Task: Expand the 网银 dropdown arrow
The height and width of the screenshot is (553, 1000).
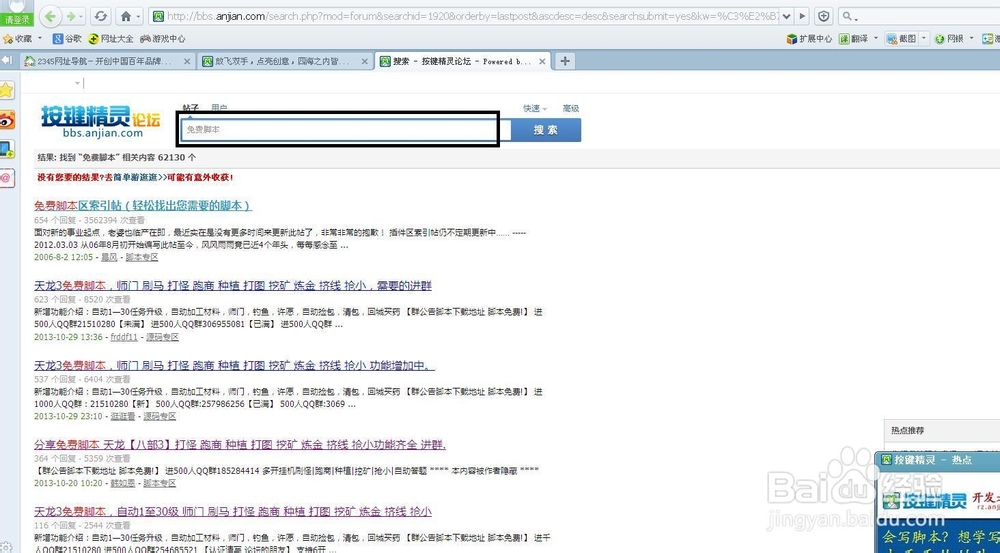Action: (x=971, y=38)
